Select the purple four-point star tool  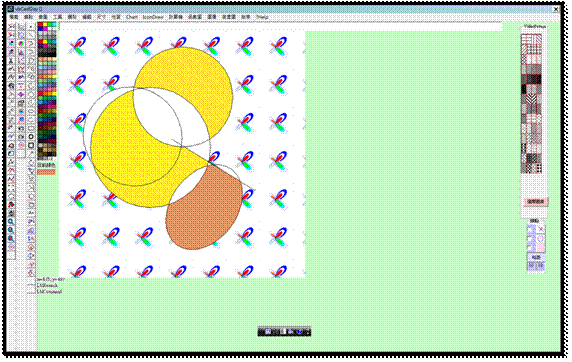[21, 95]
